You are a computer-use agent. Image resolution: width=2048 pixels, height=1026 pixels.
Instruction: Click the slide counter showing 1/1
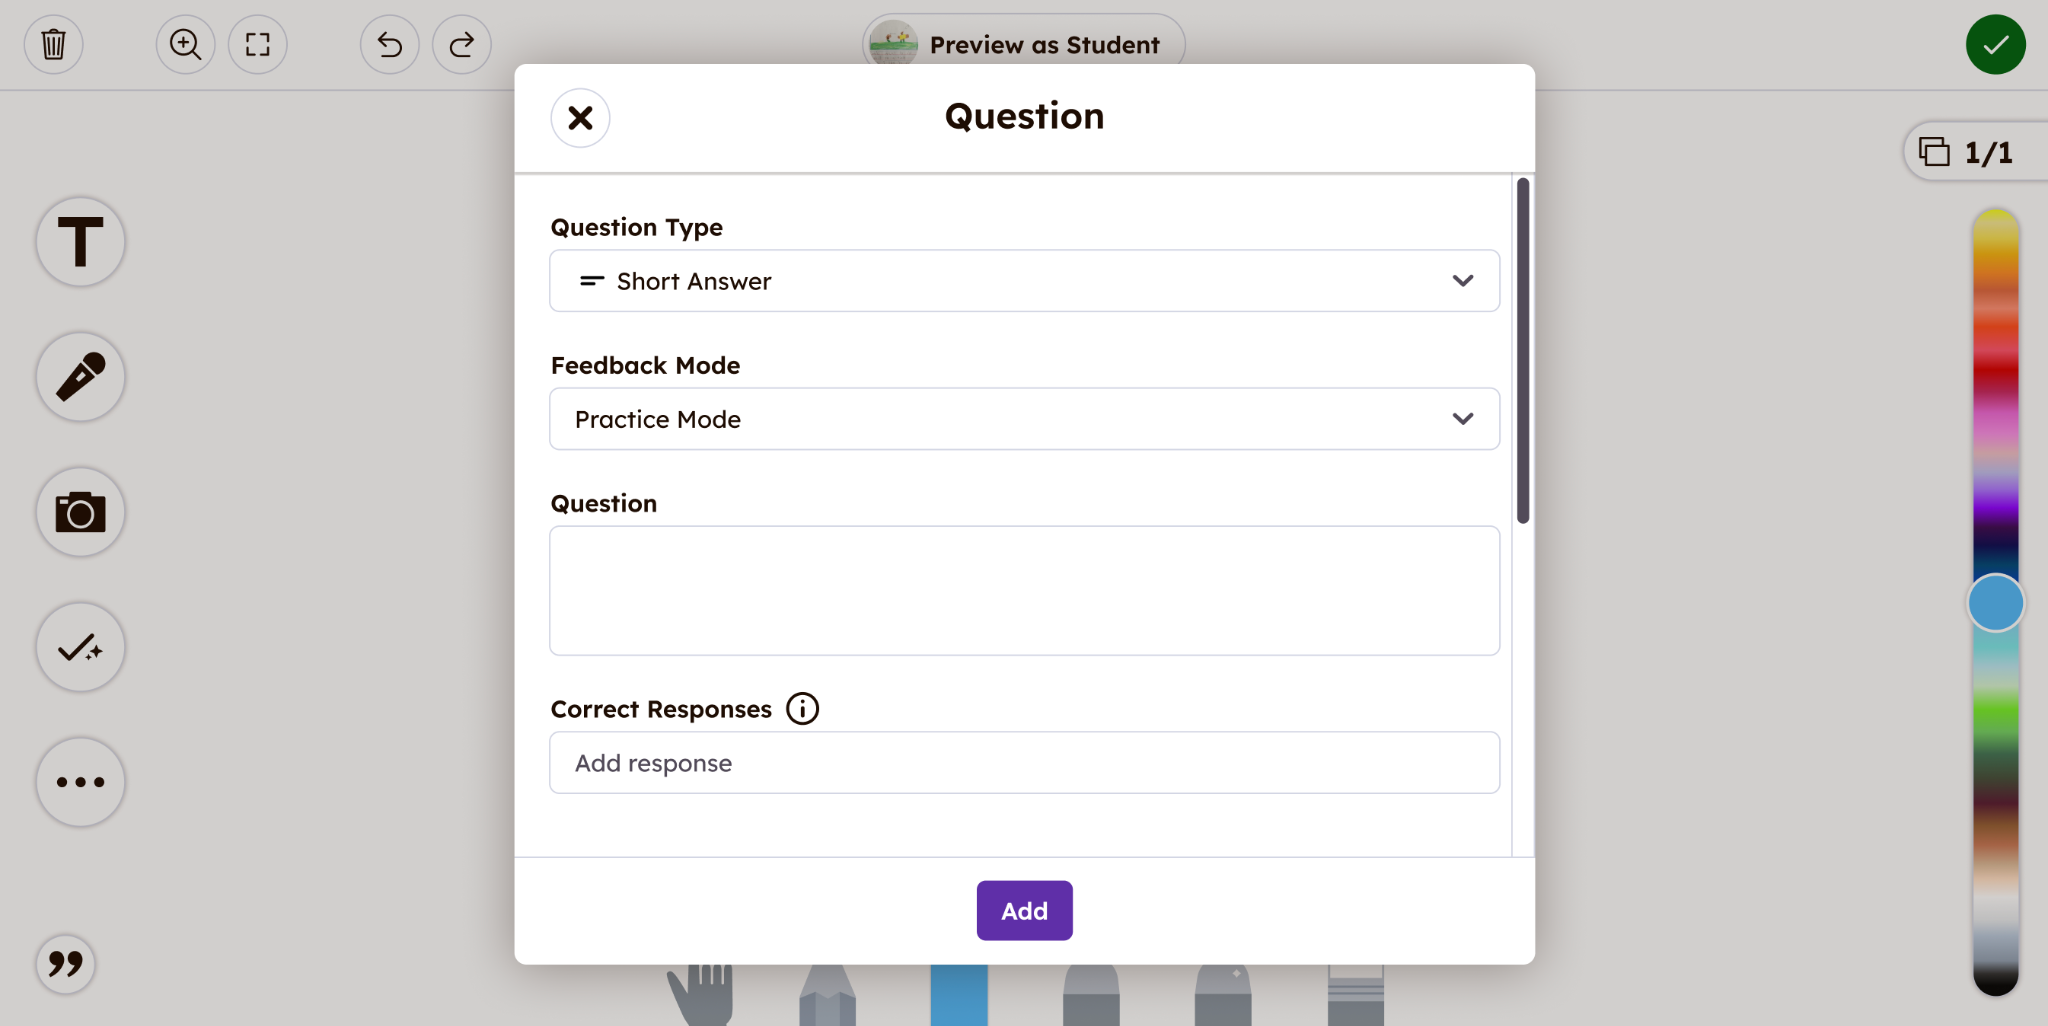(x=1972, y=151)
